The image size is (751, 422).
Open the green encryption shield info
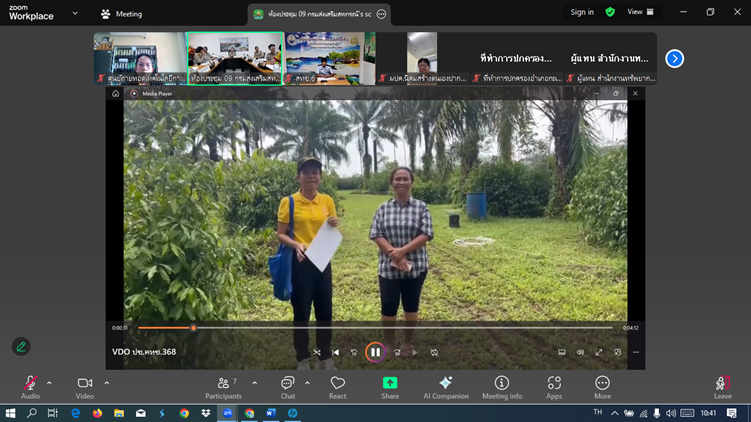click(x=610, y=12)
